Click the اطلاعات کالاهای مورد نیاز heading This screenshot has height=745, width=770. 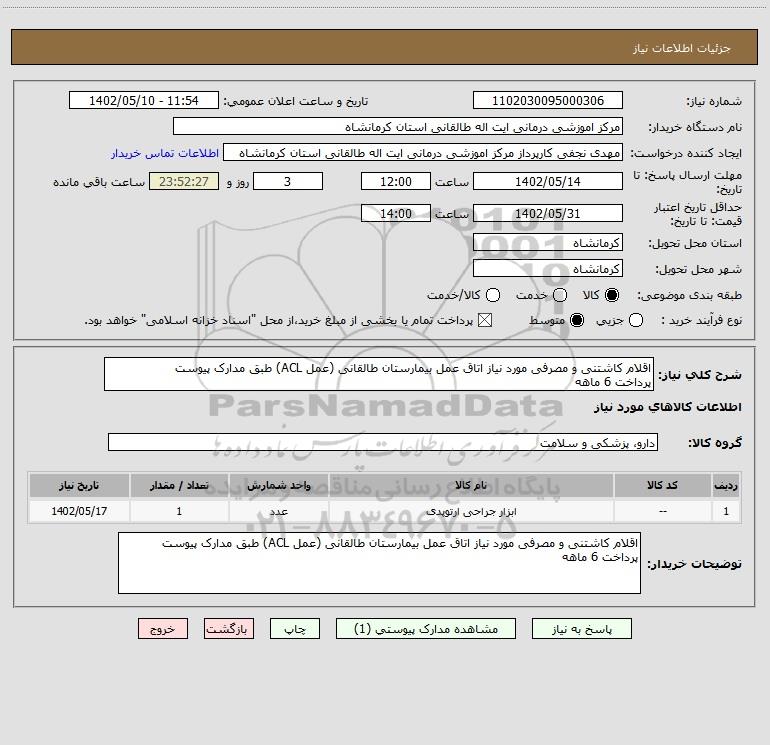[x=667, y=407]
